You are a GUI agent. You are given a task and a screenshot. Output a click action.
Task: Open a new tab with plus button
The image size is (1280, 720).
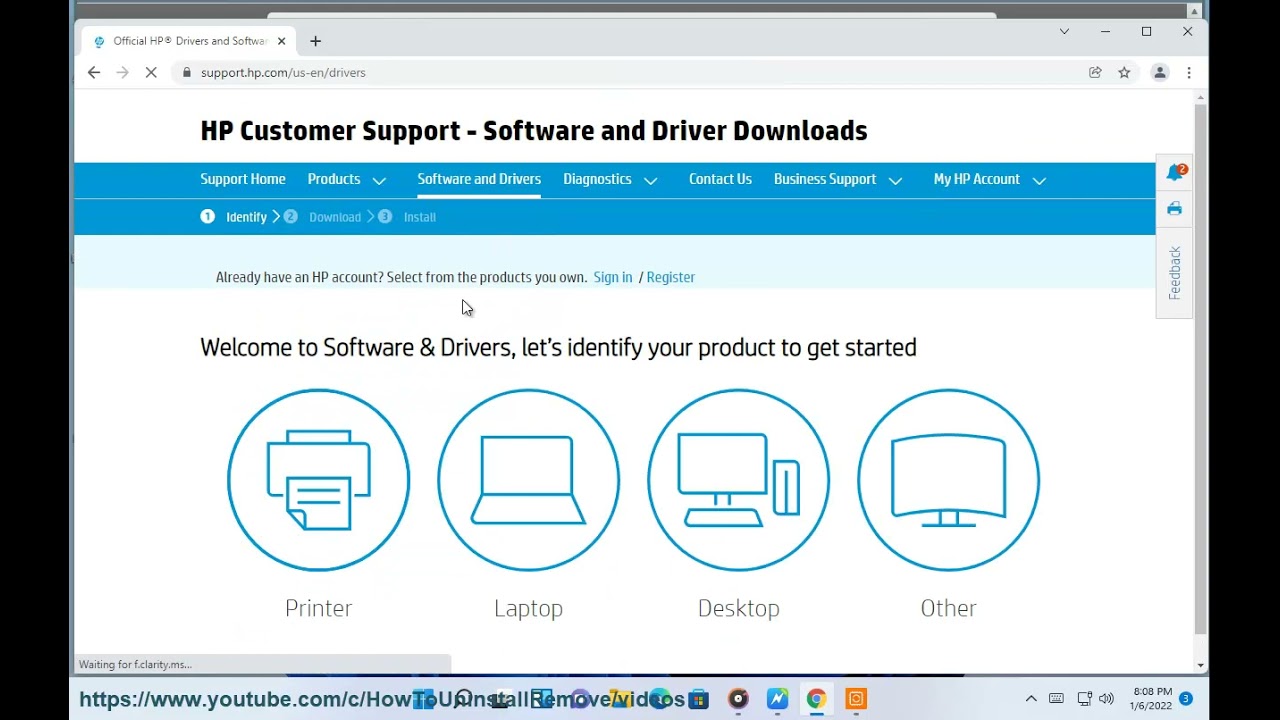[316, 41]
